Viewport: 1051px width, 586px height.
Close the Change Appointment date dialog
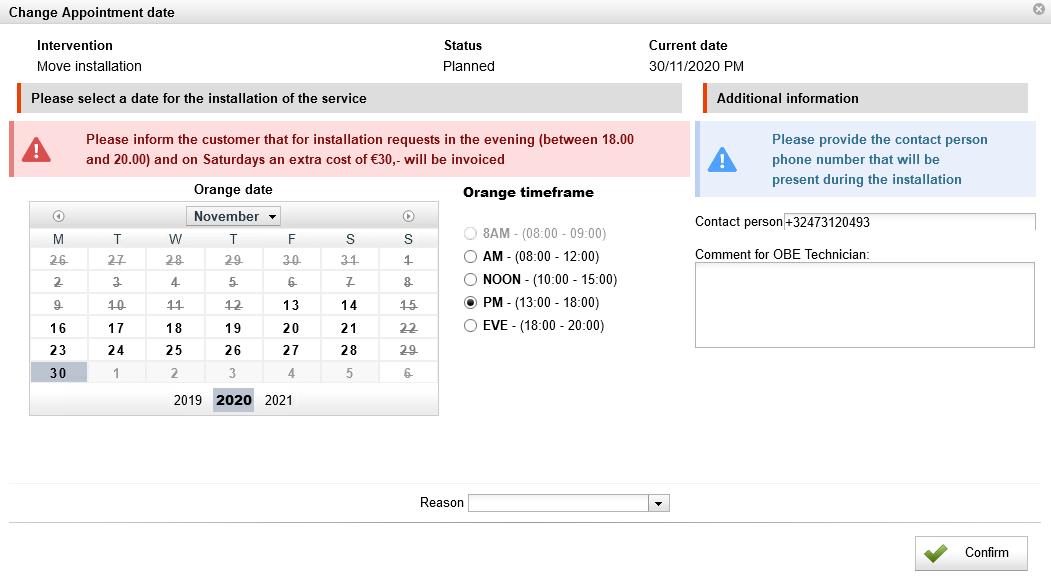[1039, 10]
